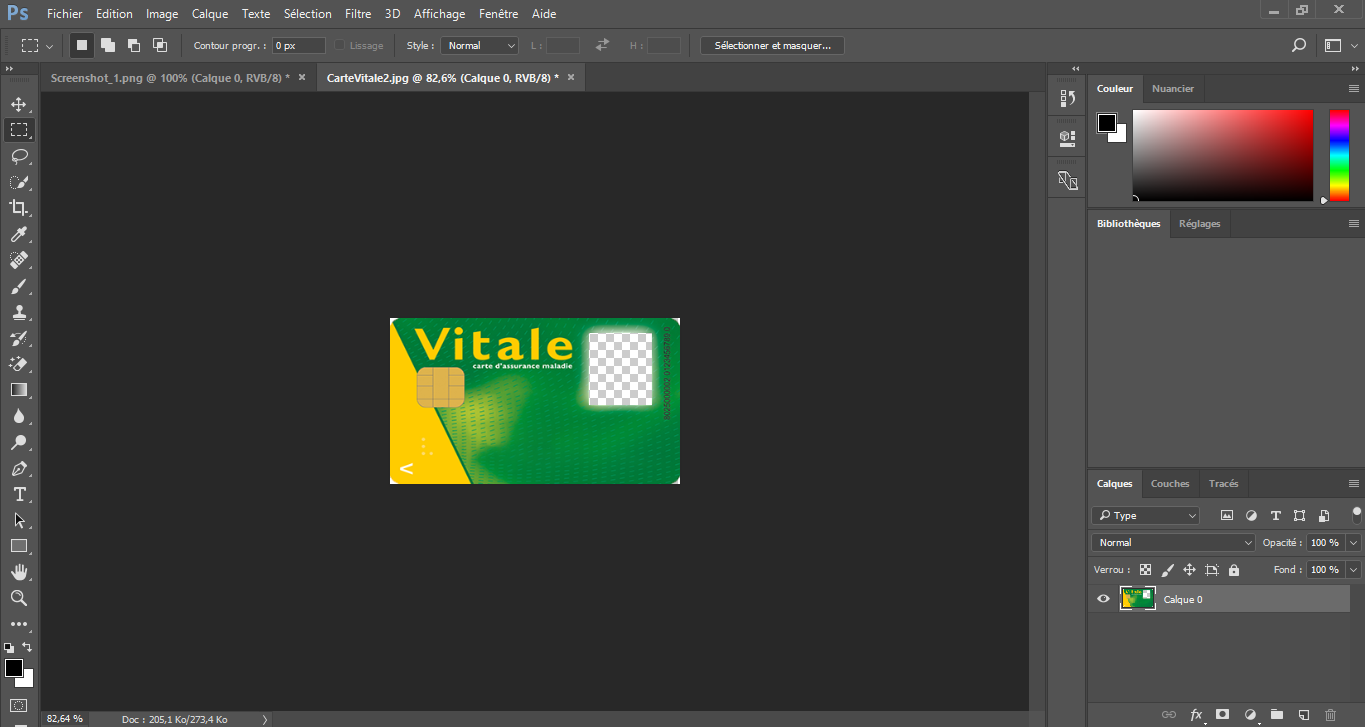Filter layers by type layers
Image resolution: width=1365 pixels, height=727 pixels.
[x=1275, y=516]
